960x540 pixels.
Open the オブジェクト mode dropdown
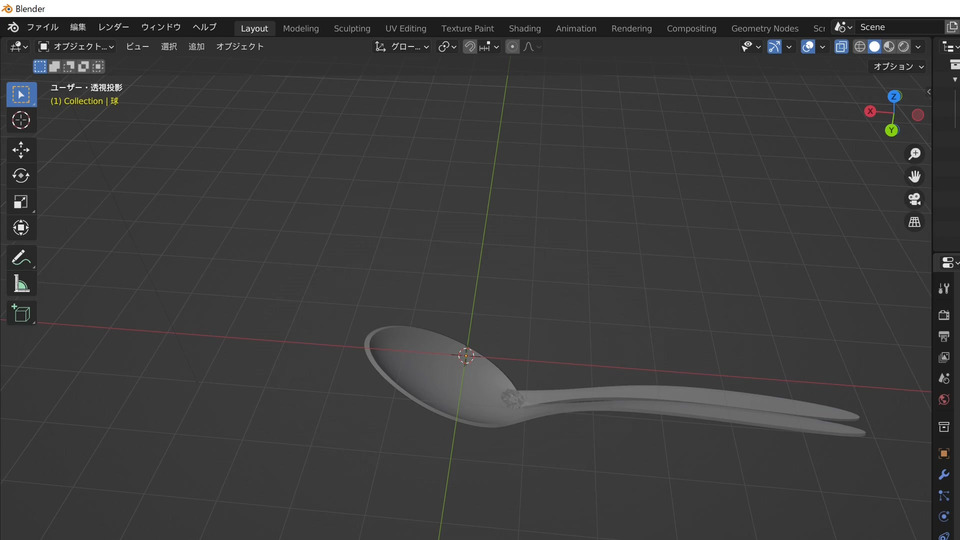point(76,47)
